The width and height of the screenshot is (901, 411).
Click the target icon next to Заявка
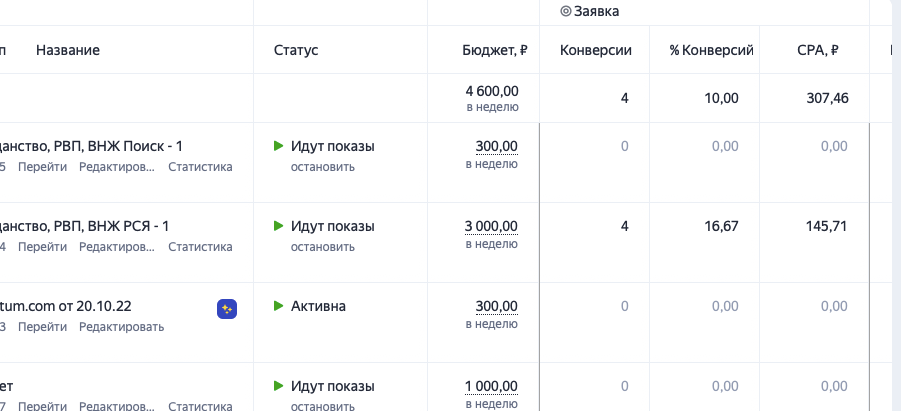(x=565, y=11)
